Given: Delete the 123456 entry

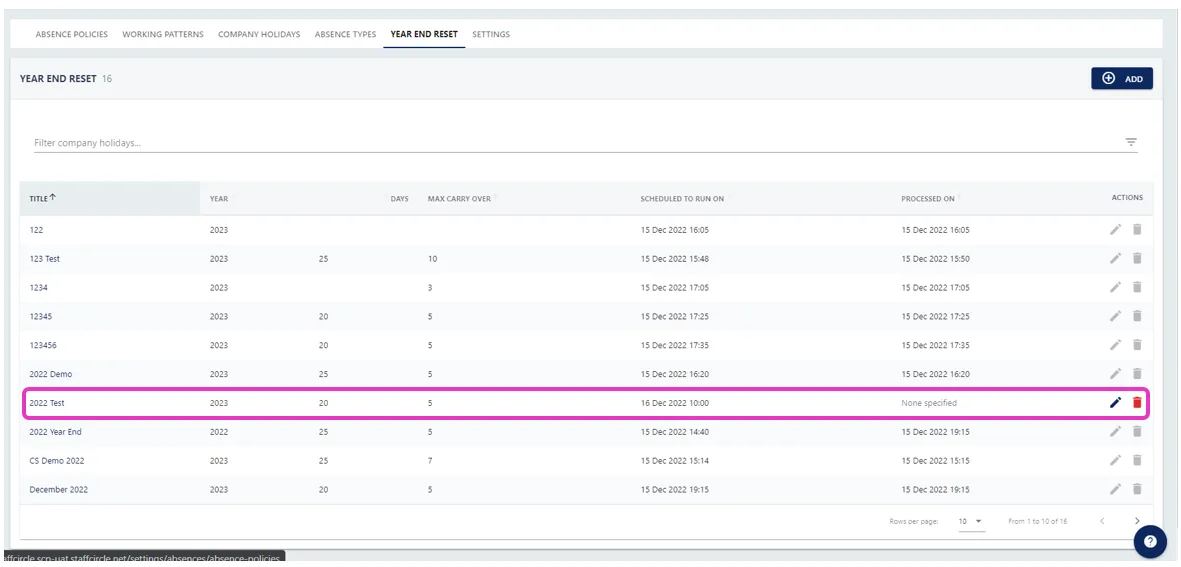Looking at the screenshot, I should (x=1137, y=345).
